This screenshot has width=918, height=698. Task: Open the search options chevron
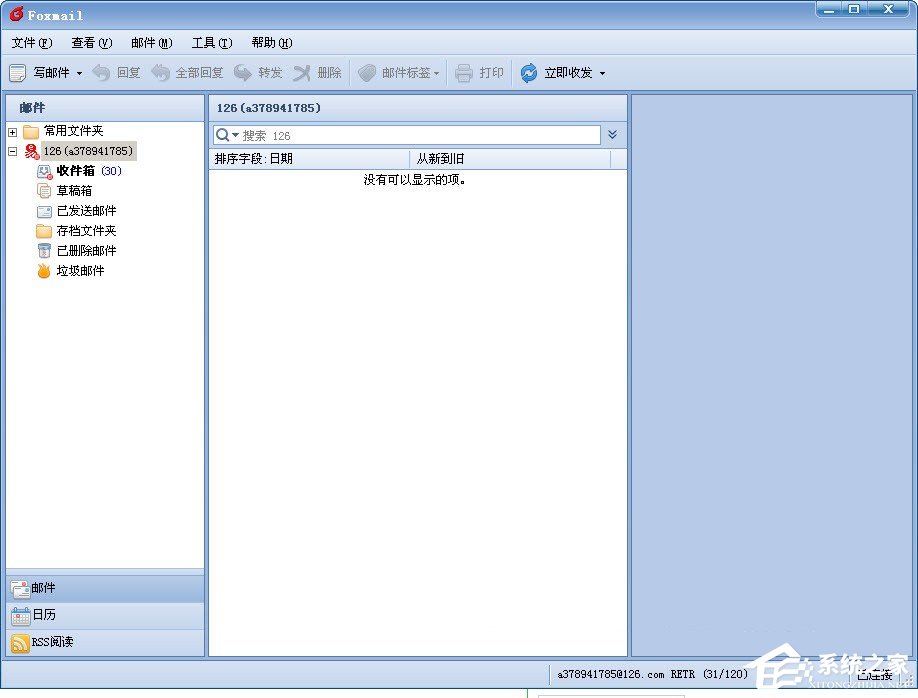click(612, 134)
